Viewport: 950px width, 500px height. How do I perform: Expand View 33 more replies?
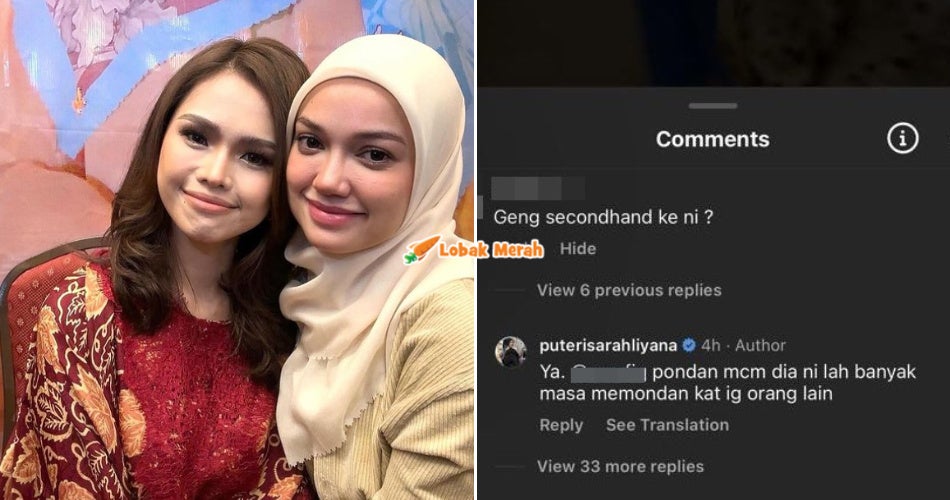tap(620, 467)
